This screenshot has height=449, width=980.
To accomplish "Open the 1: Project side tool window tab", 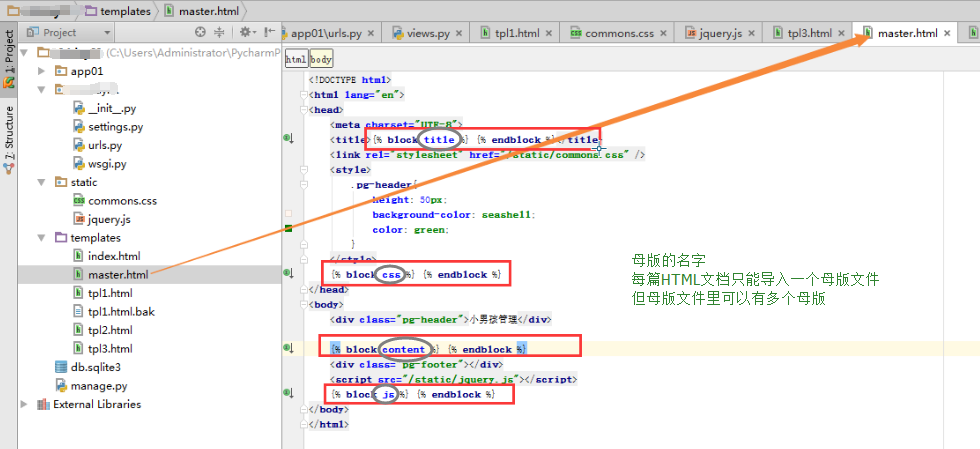I will pyautogui.click(x=9, y=58).
